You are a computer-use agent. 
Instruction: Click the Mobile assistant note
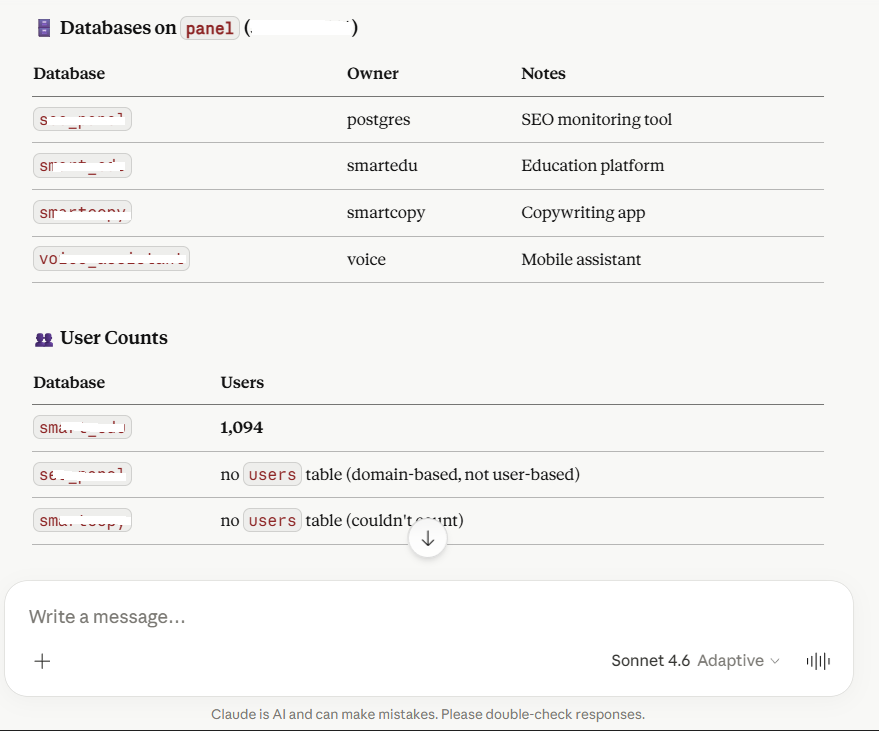[x=581, y=259]
